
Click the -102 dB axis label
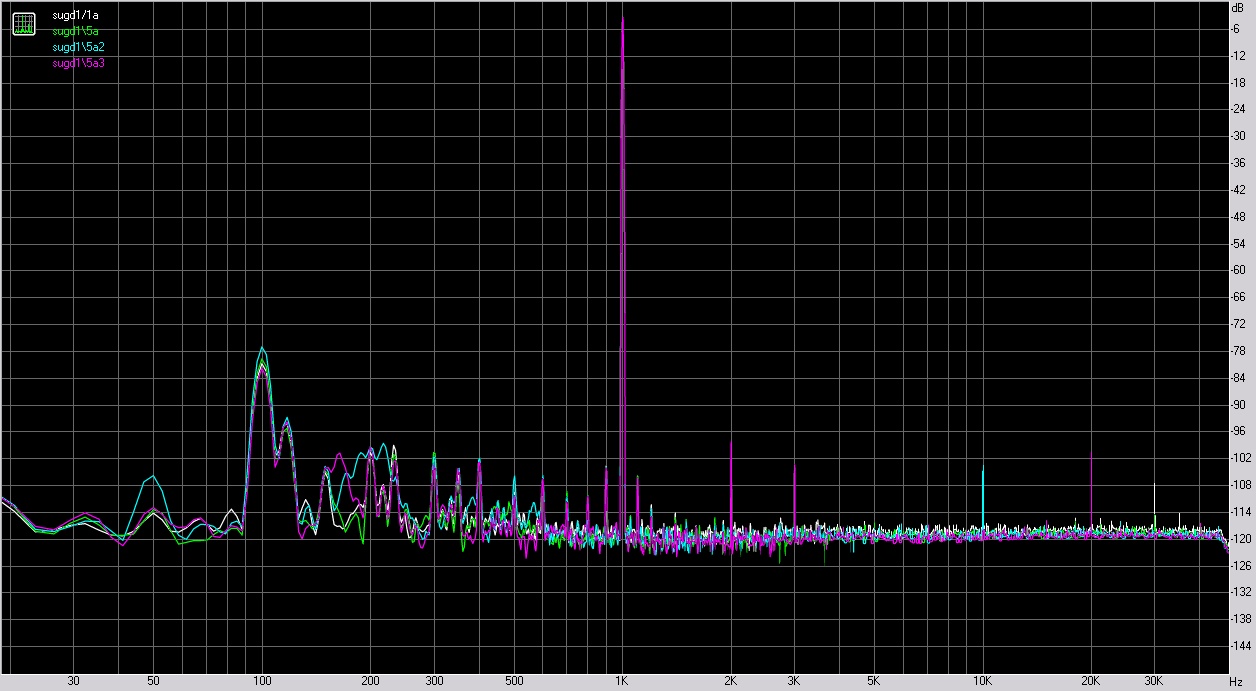[1242, 459]
